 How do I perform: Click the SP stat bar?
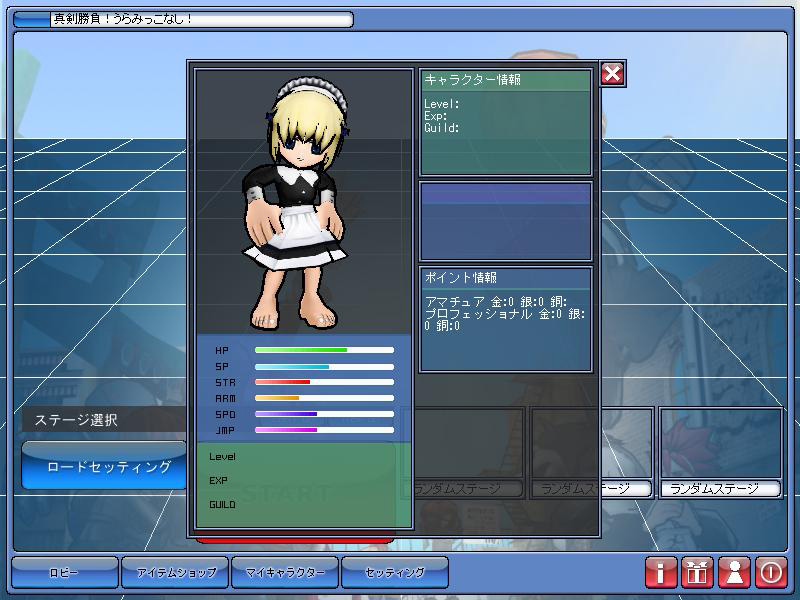click(x=324, y=366)
